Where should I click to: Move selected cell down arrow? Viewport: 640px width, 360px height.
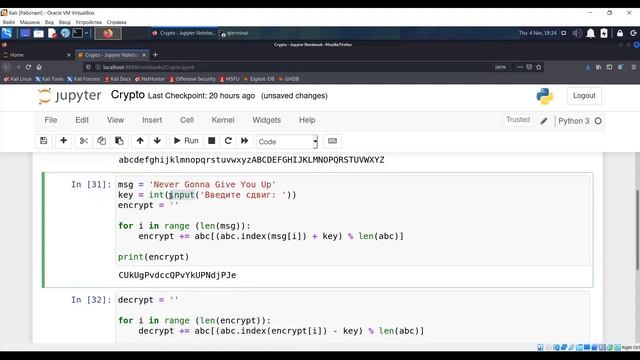(157, 141)
